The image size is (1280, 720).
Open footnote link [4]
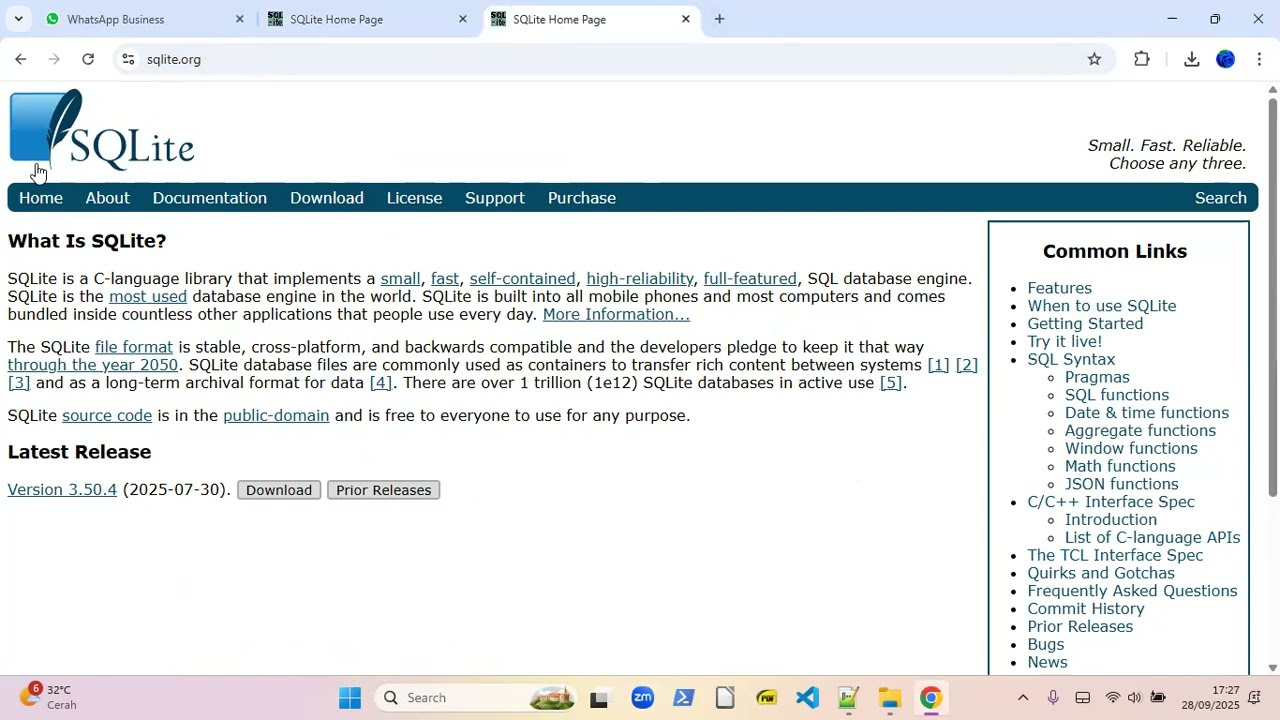(x=380, y=383)
